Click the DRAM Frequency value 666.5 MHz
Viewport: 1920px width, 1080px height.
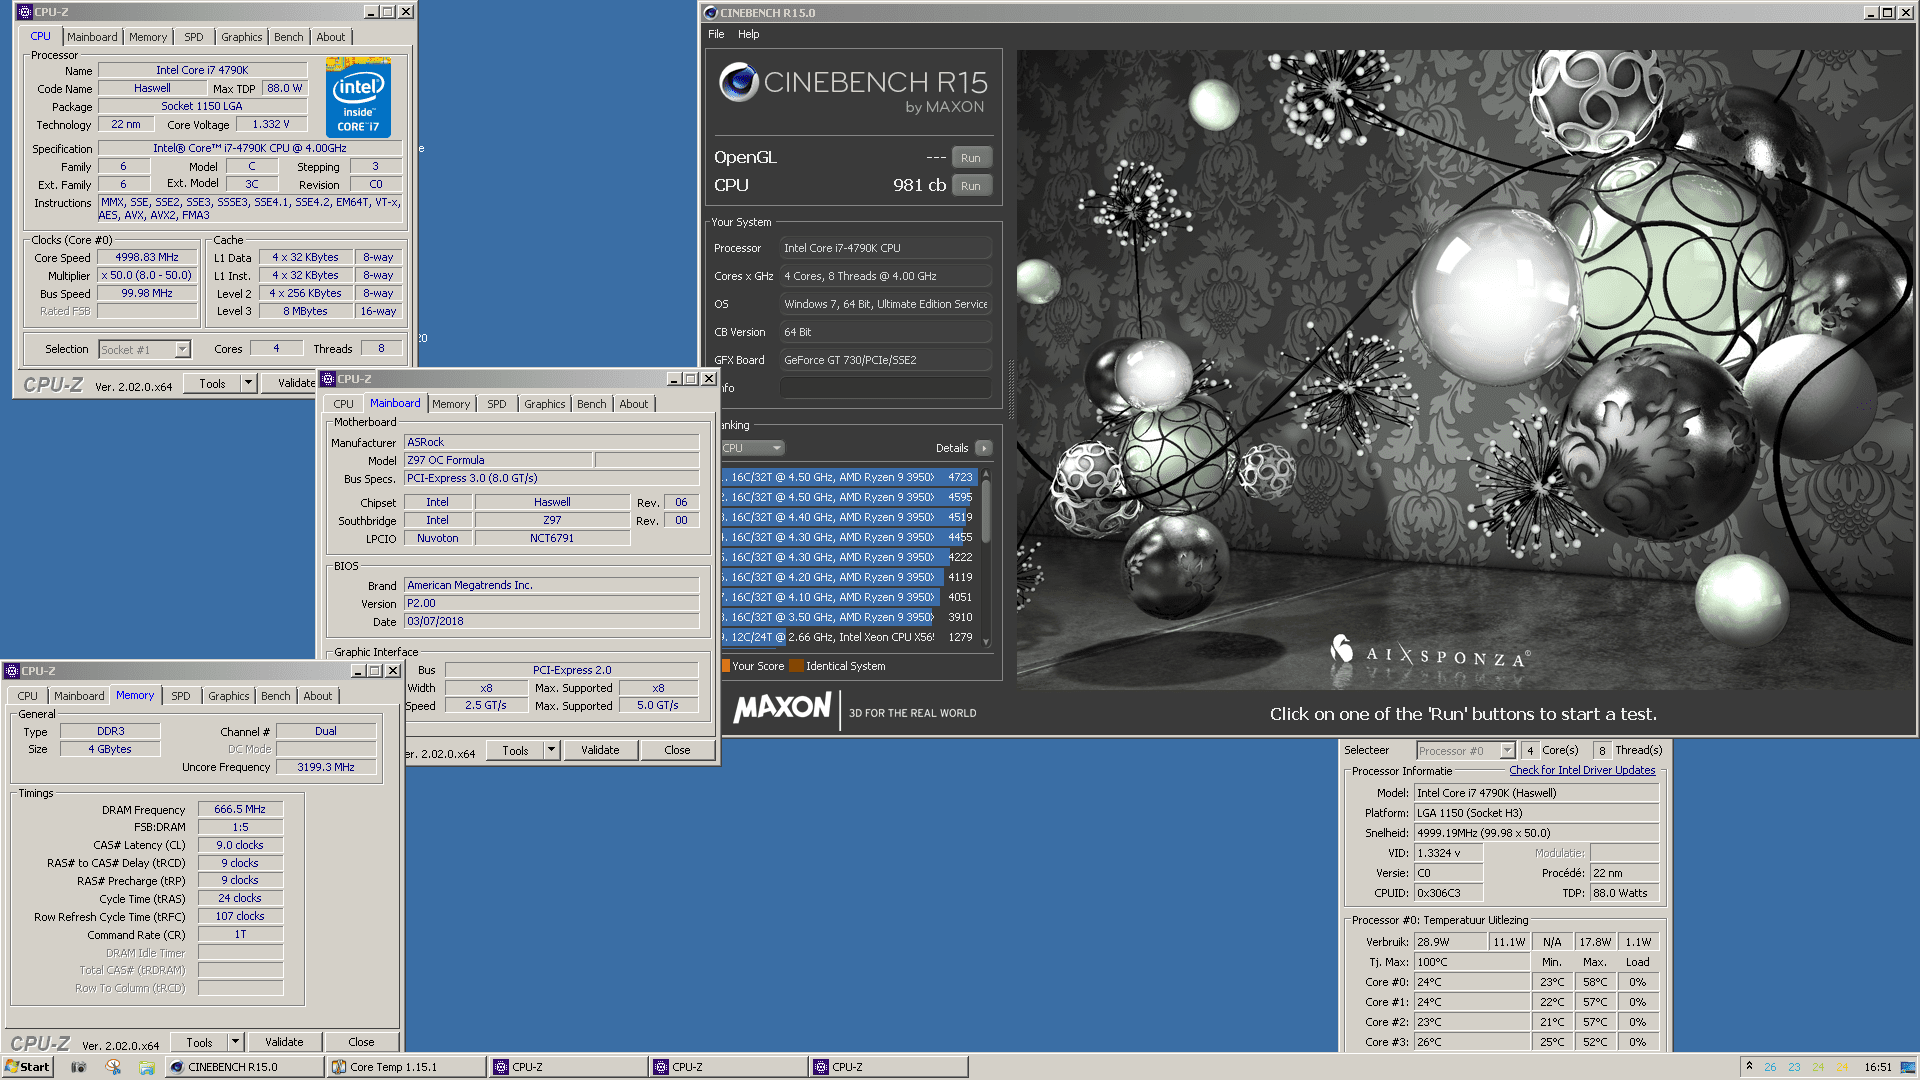pos(240,809)
